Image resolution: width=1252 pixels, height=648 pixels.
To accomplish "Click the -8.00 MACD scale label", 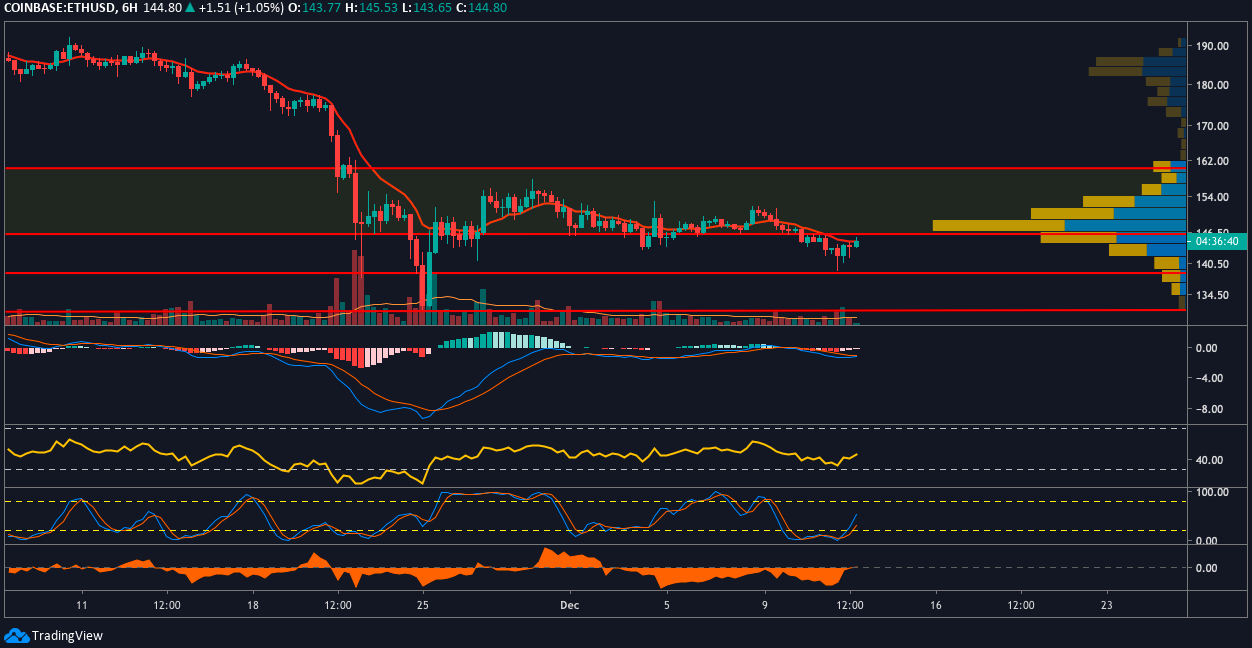I will (1210, 409).
